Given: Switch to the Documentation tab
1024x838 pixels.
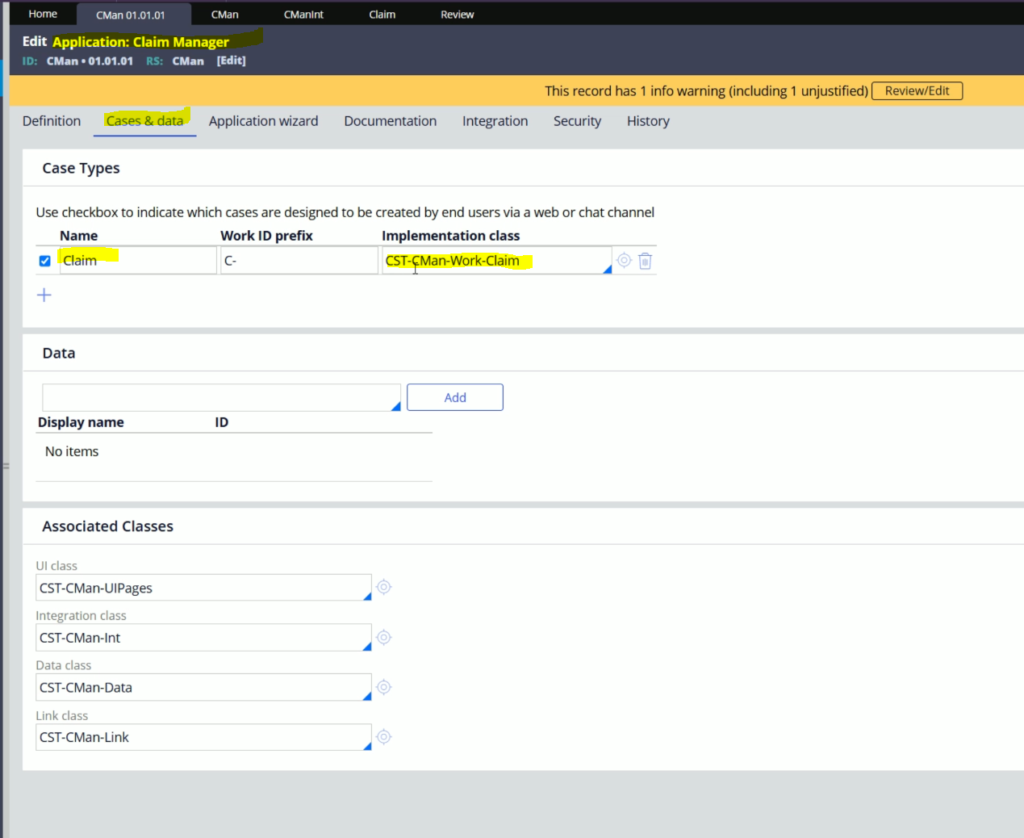Looking at the screenshot, I should click(x=391, y=121).
